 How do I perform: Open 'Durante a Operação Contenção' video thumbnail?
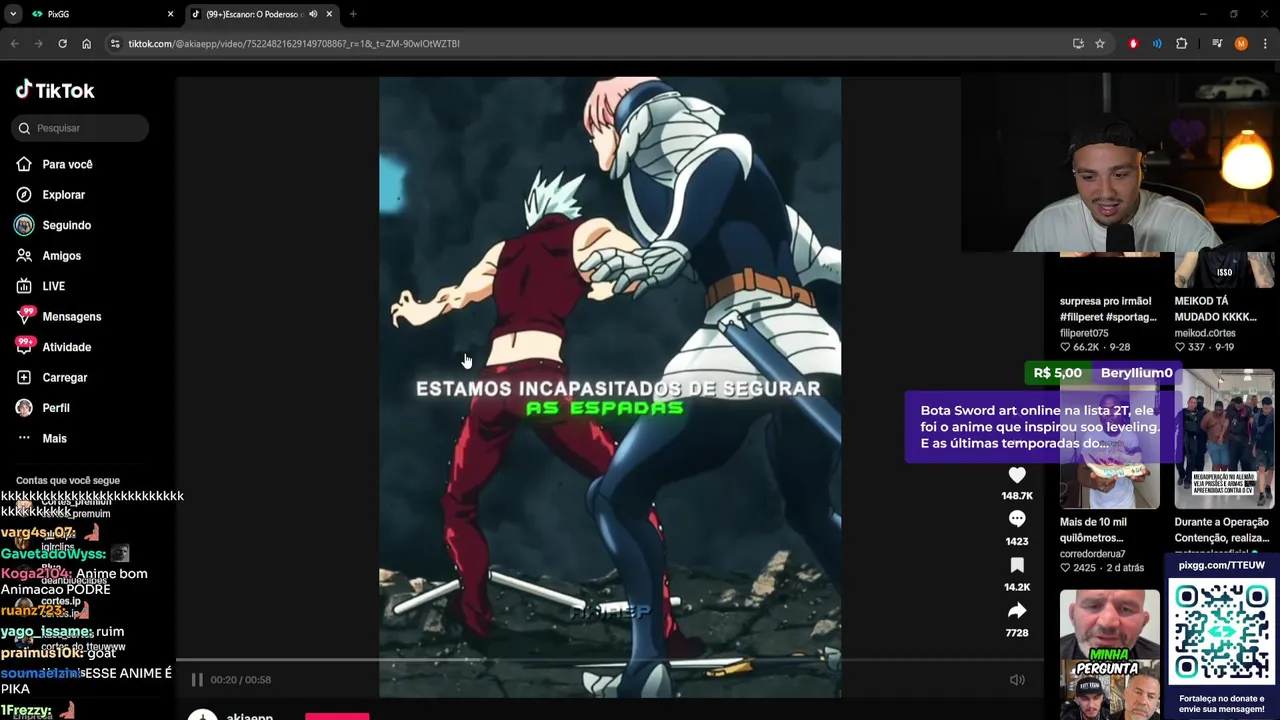(1225, 441)
